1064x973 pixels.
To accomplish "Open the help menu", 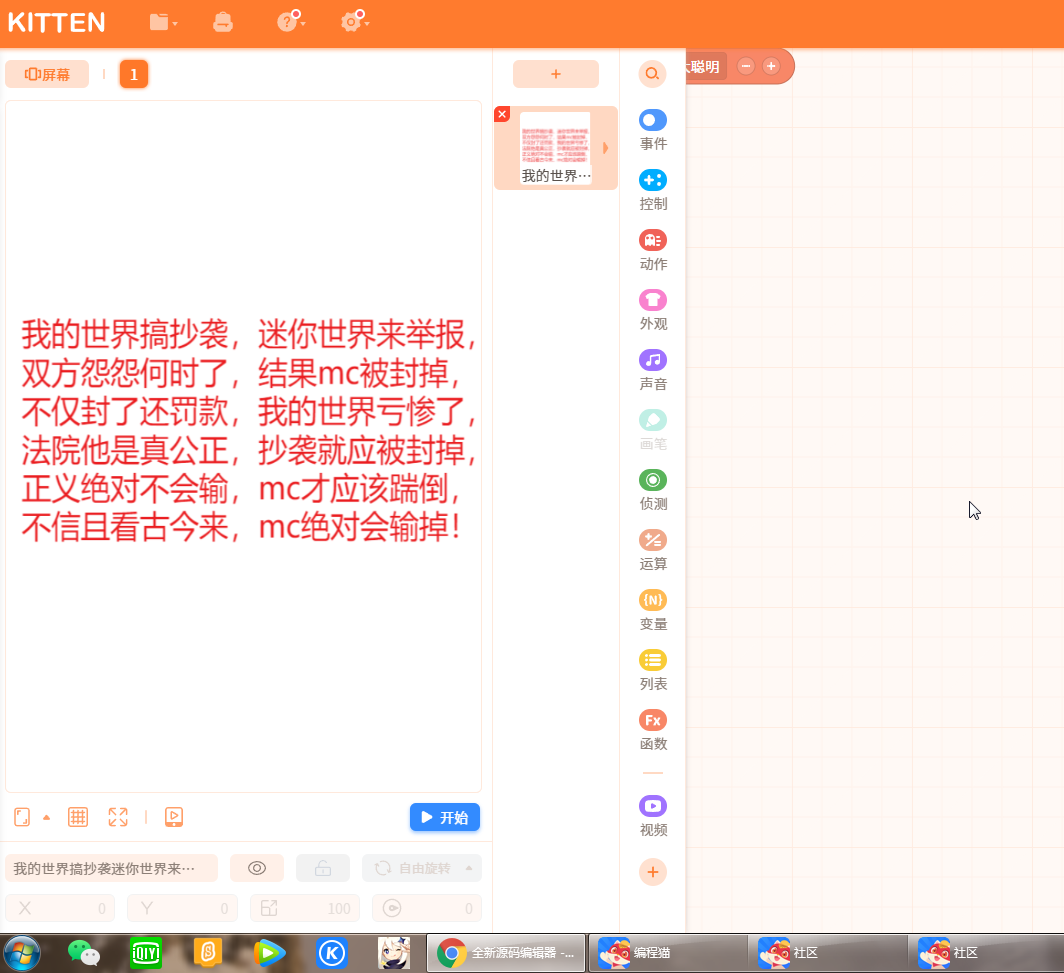I will [x=290, y=22].
